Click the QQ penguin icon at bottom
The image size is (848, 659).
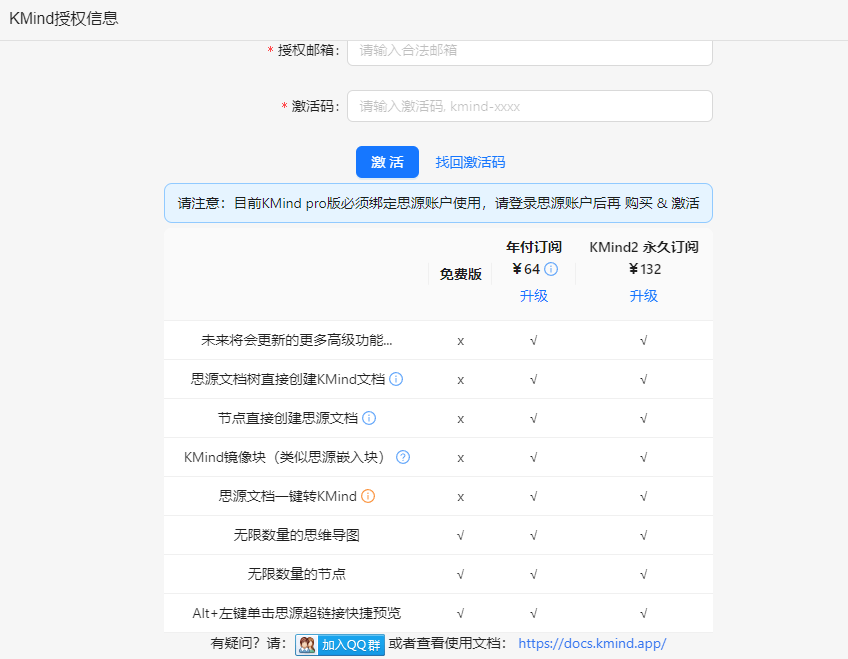tap(307, 645)
